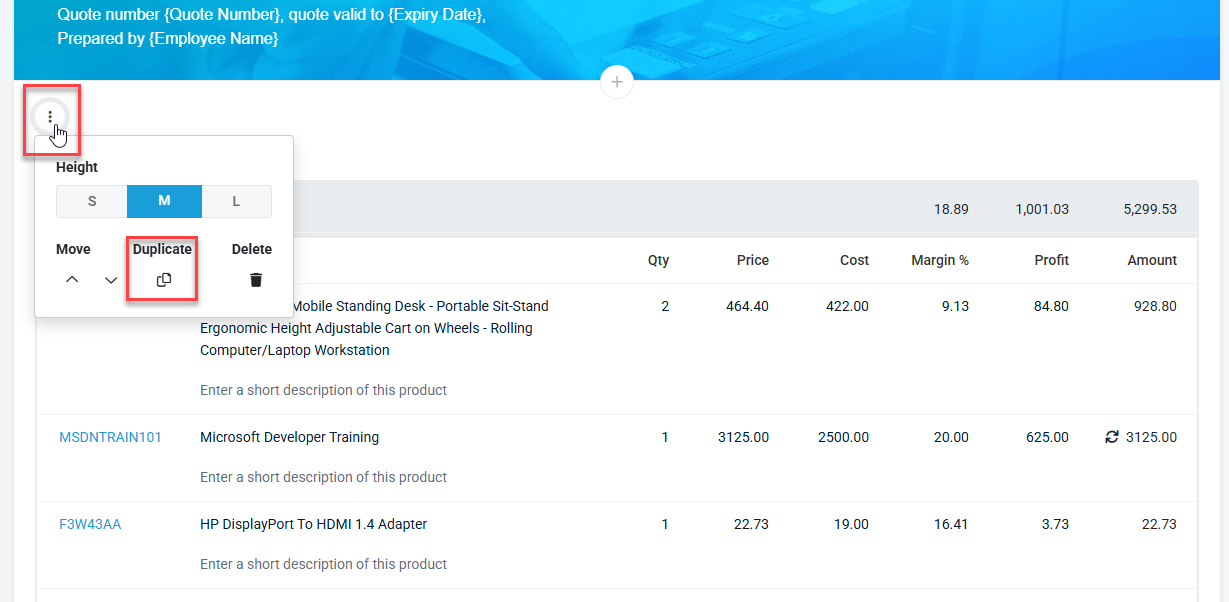Move the section up with the arrow
This screenshot has height=602, width=1229.
point(72,280)
